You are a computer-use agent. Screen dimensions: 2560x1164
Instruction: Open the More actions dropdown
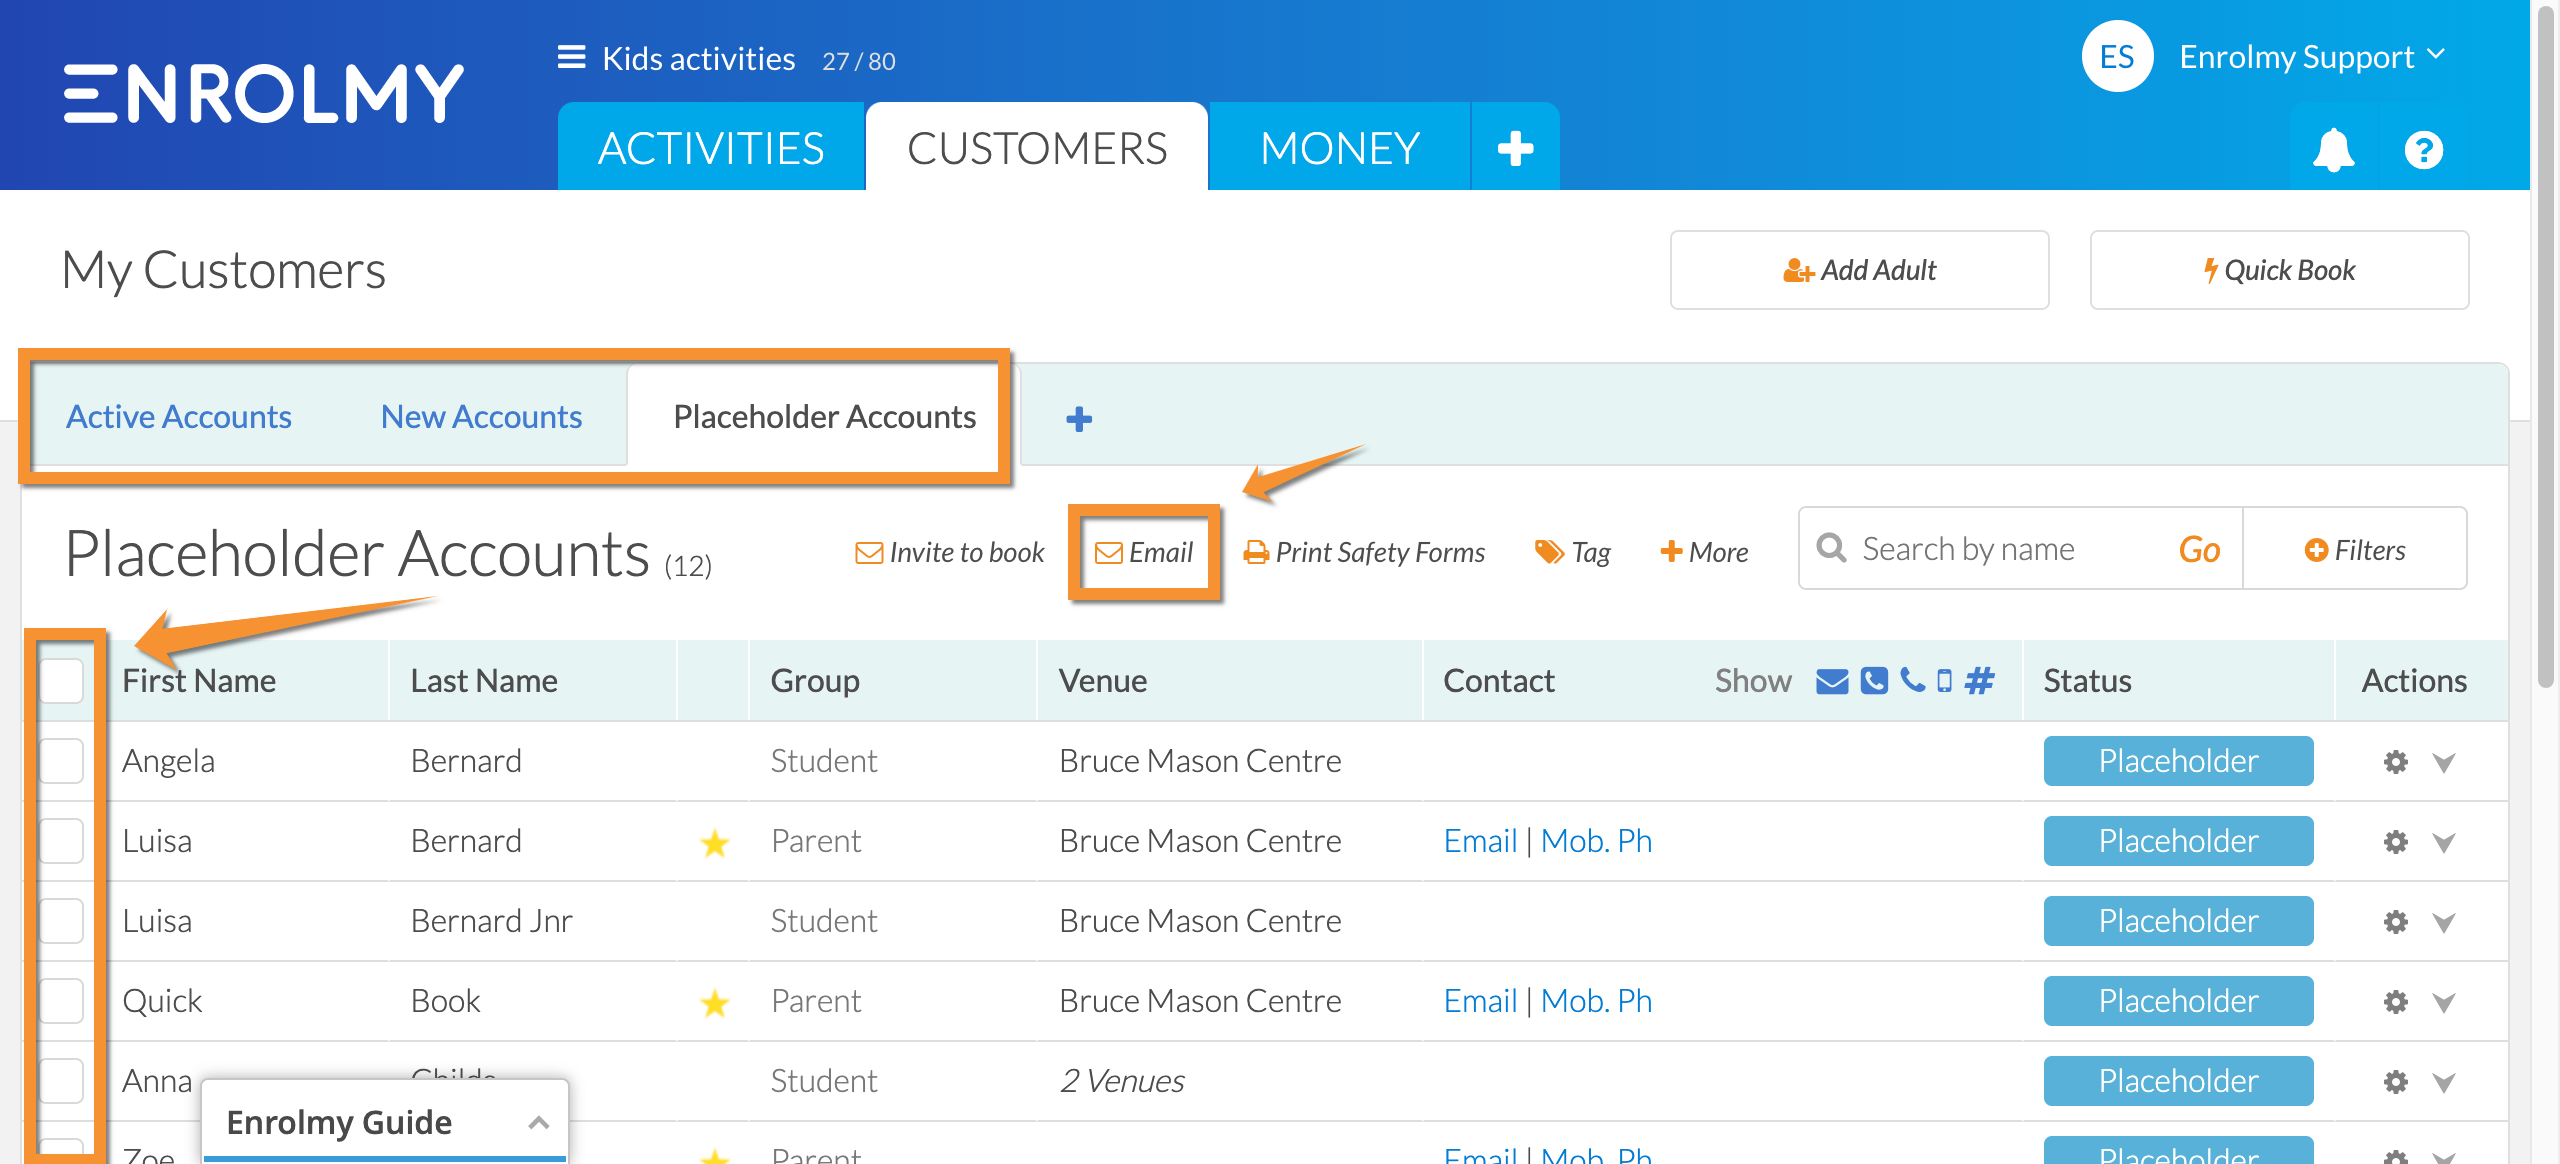tap(1704, 552)
